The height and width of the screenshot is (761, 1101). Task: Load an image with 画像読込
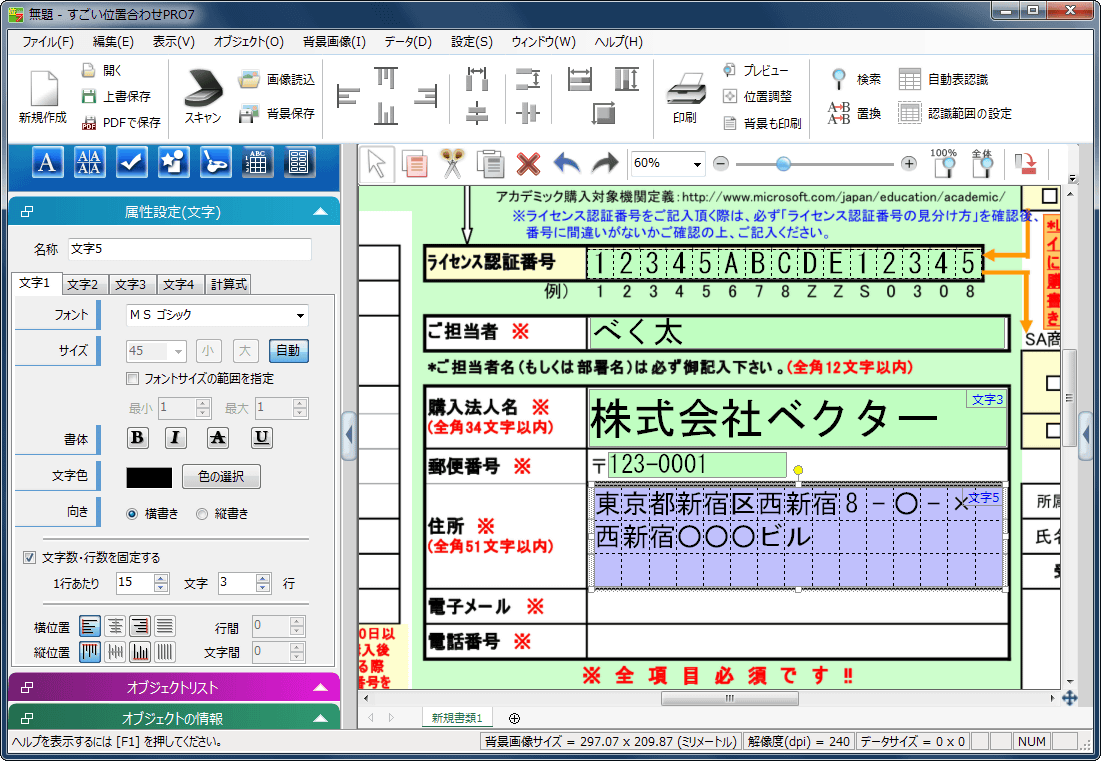tap(276, 79)
